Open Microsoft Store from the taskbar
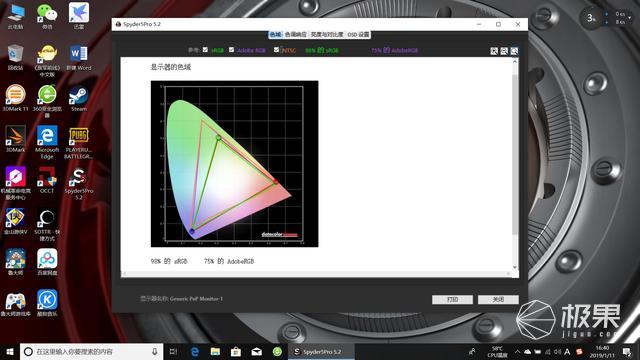The width and height of the screenshot is (640, 360). 236,351
